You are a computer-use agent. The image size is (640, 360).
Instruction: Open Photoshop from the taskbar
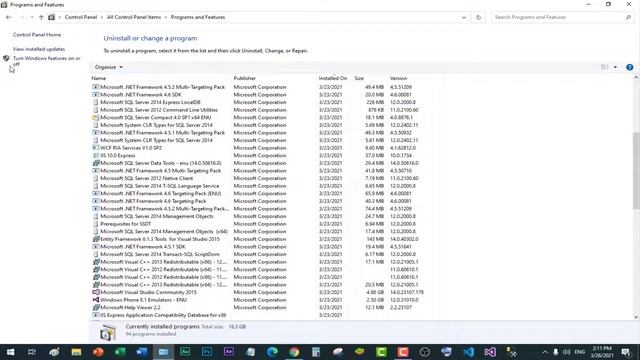point(207,352)
